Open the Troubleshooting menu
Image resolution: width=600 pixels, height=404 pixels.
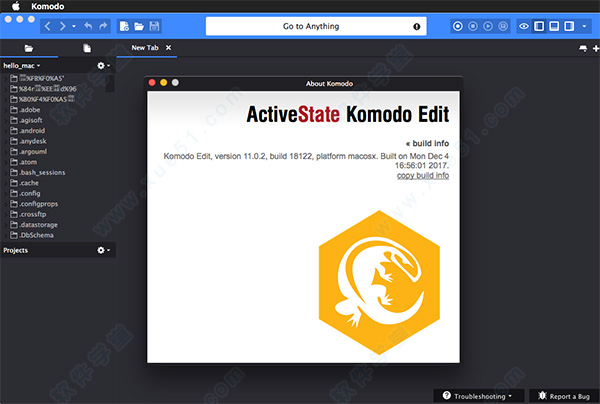(x=478, y=396)
